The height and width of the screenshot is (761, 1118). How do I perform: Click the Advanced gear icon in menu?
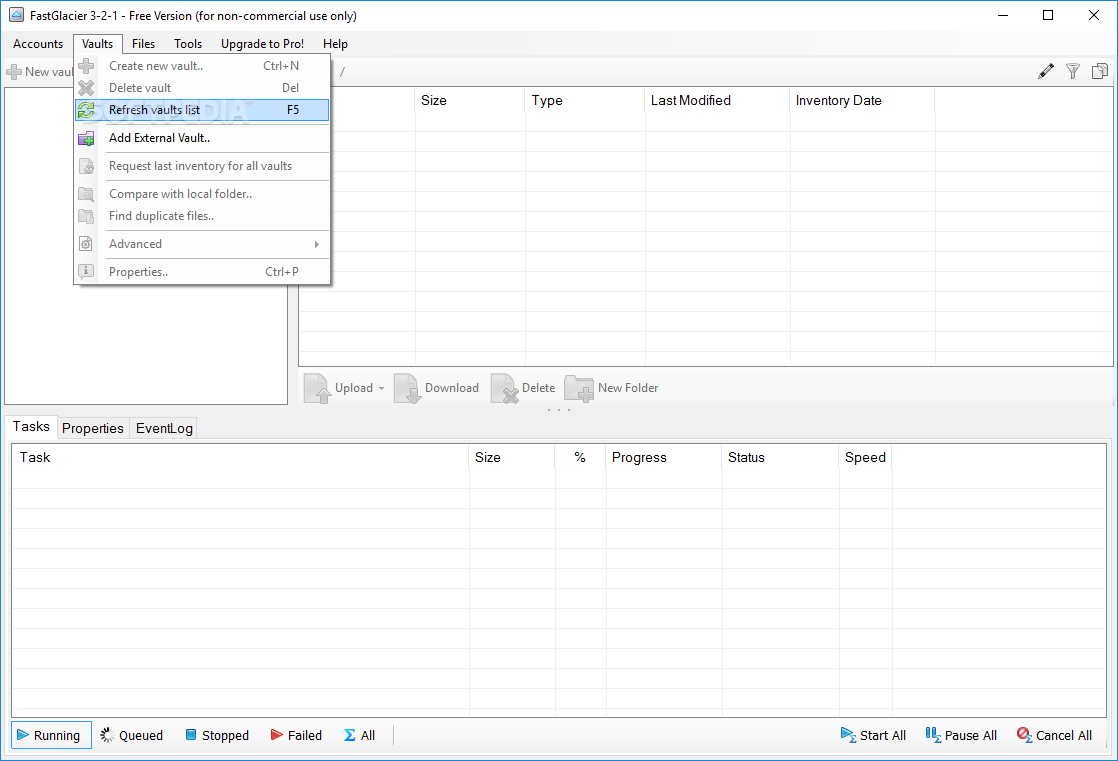pyautogui.click(x=86, y=244)
